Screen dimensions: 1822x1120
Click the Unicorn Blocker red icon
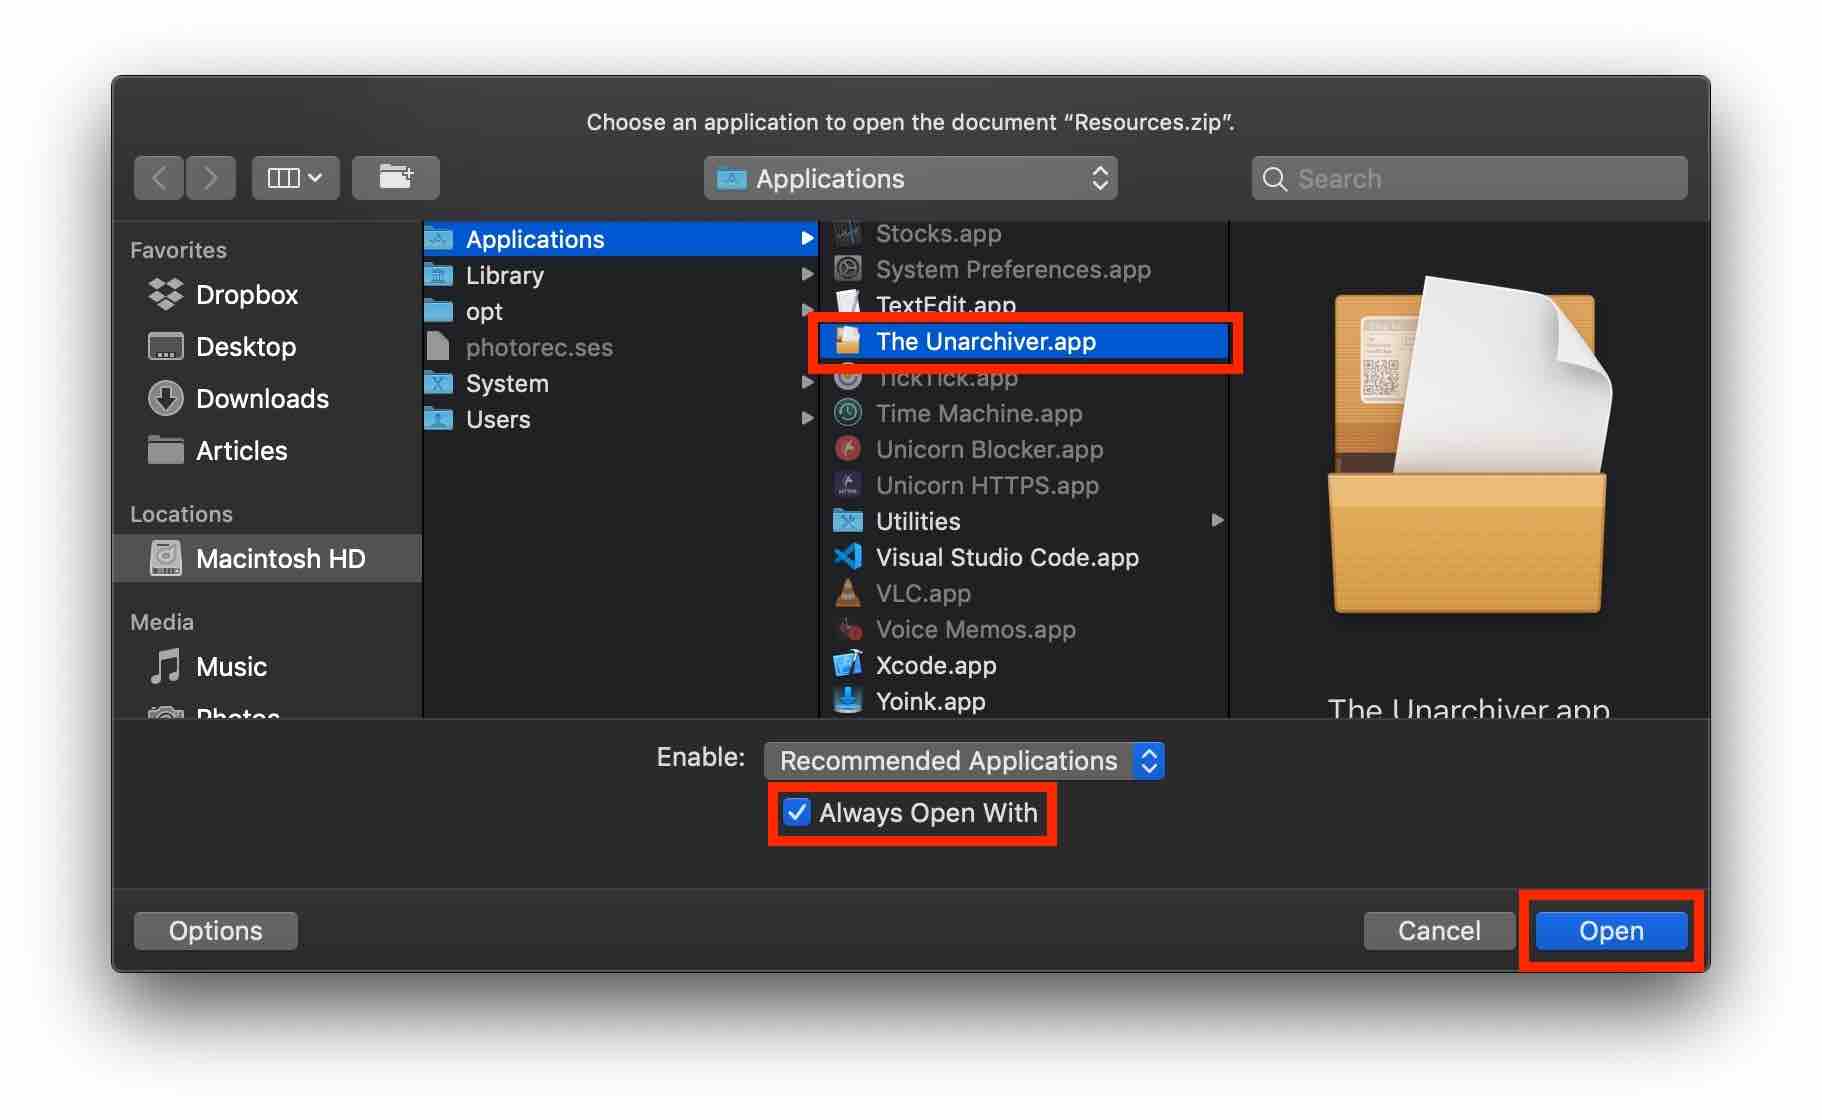pyautogui.click(x=848, y=448)
